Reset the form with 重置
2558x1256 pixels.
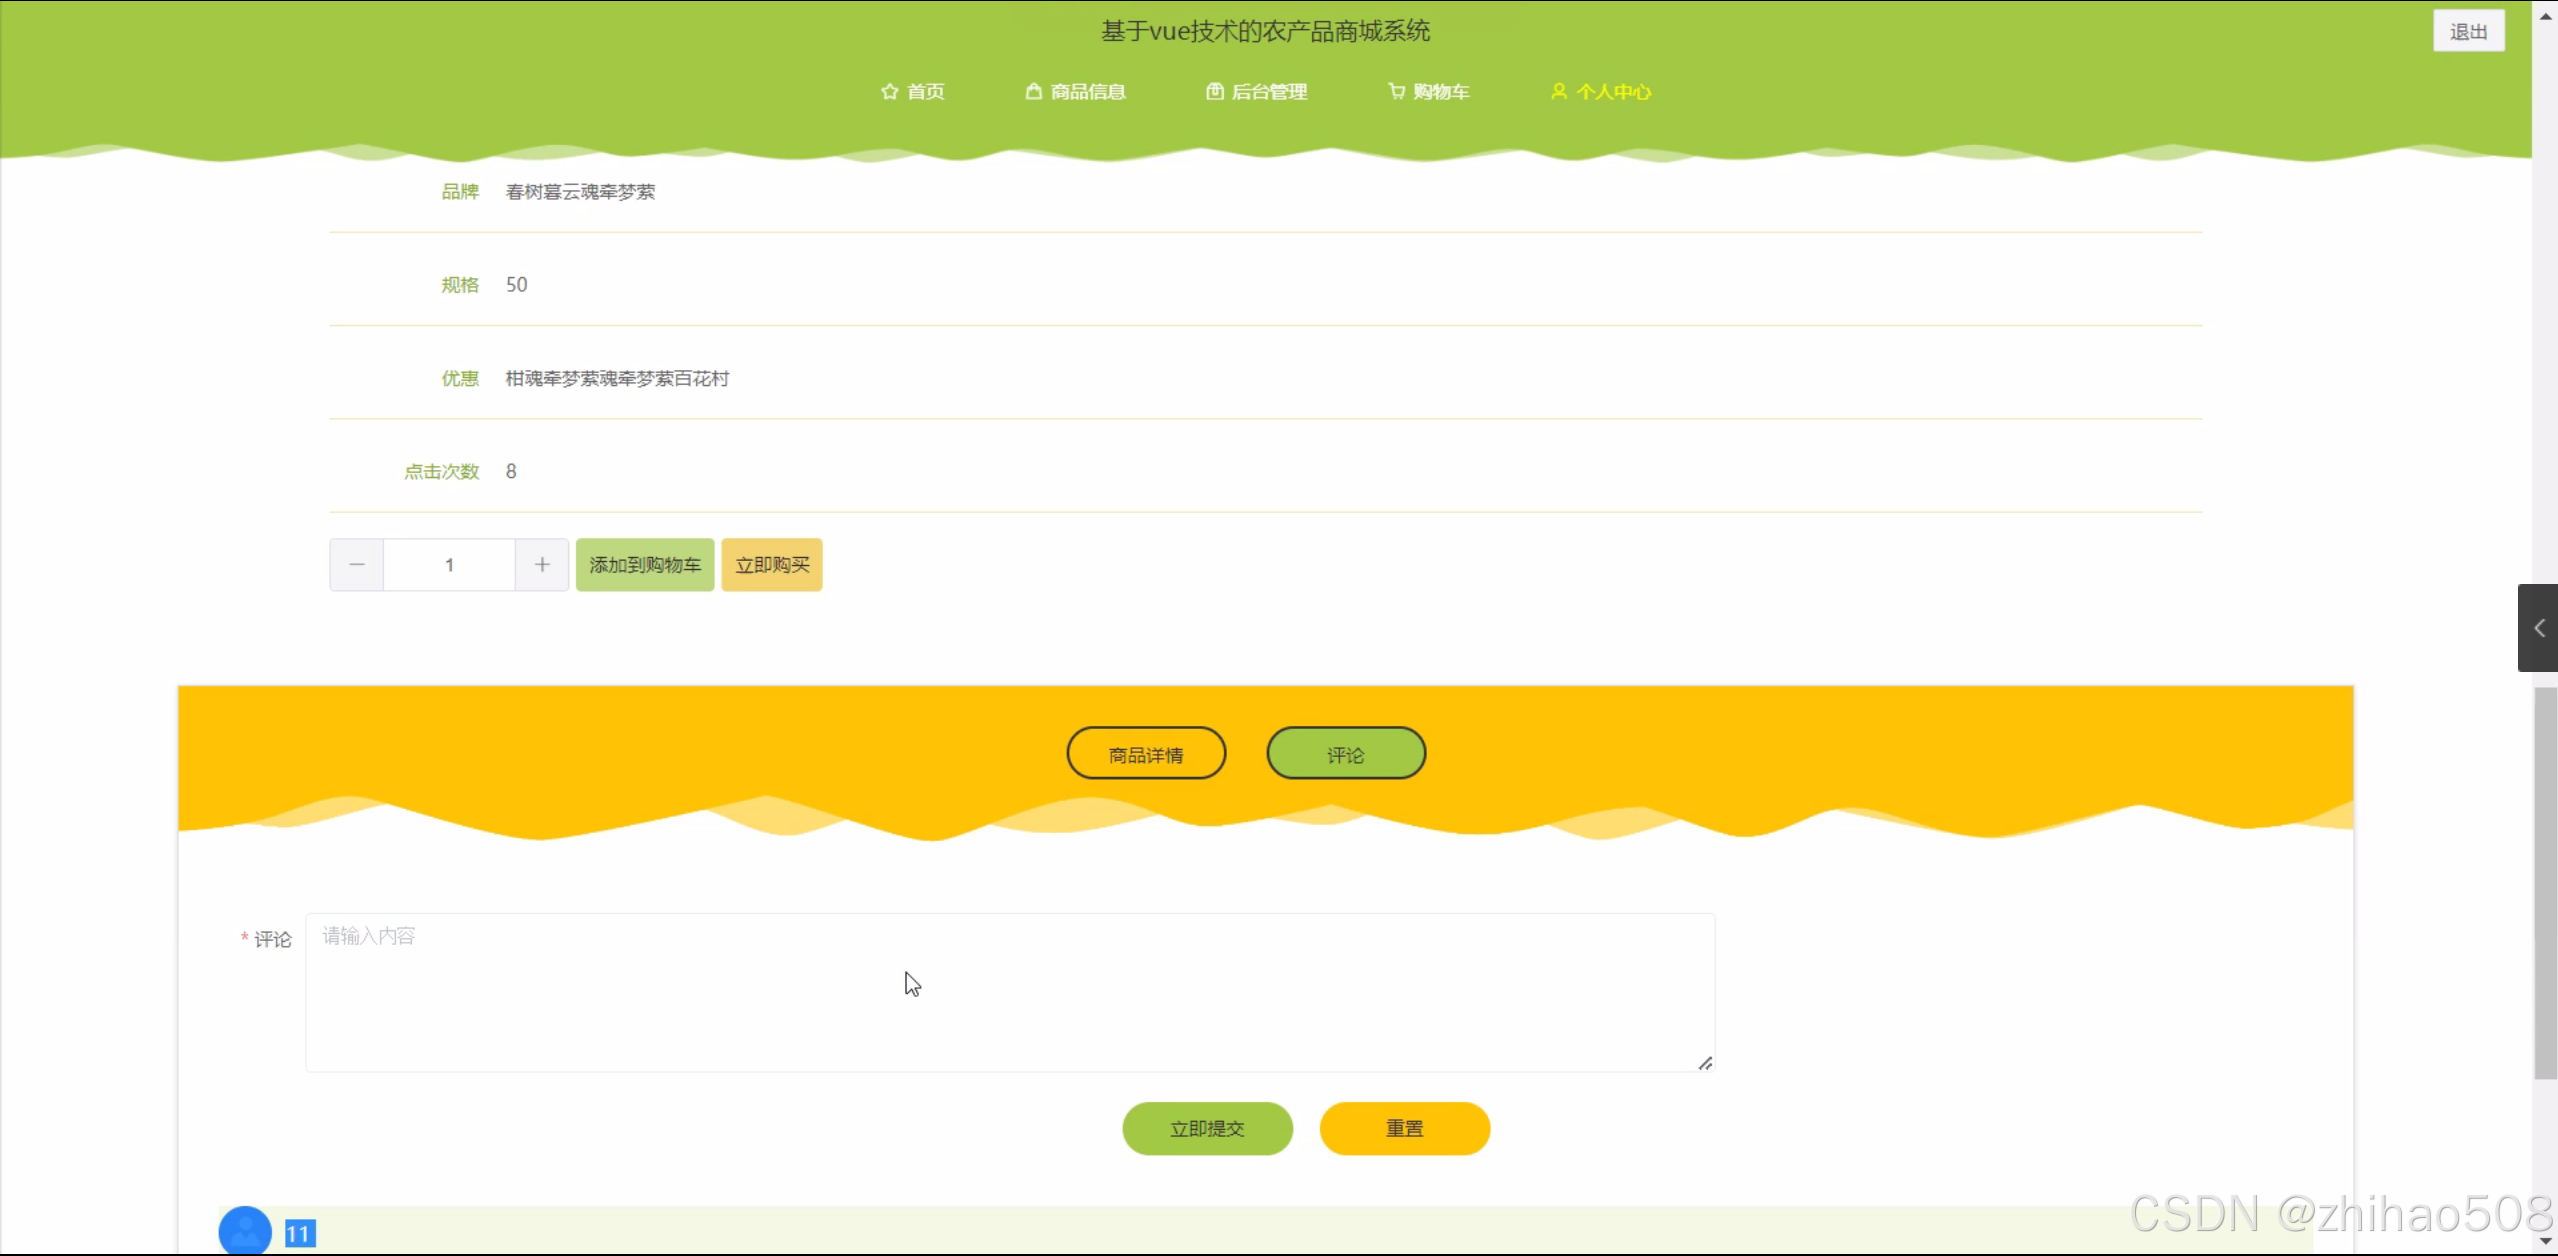(1404, 1128)
